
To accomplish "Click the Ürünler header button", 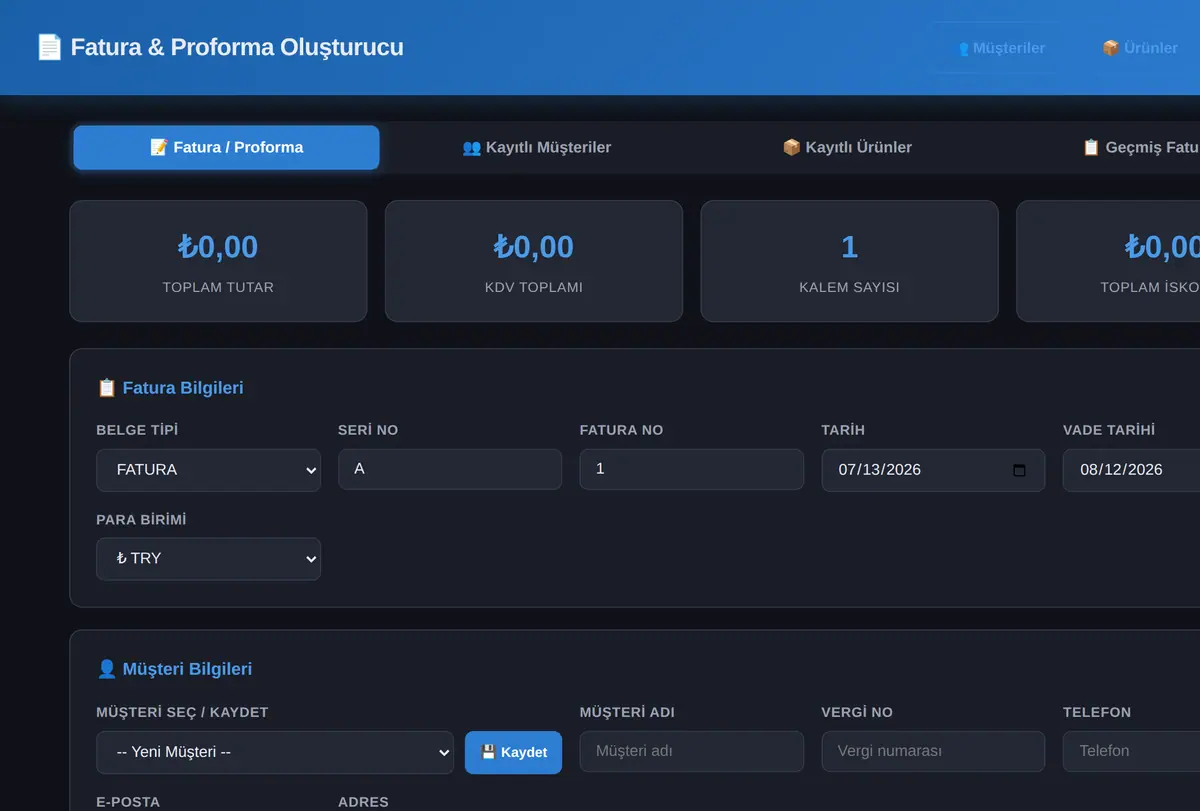I will point(1139,48).
